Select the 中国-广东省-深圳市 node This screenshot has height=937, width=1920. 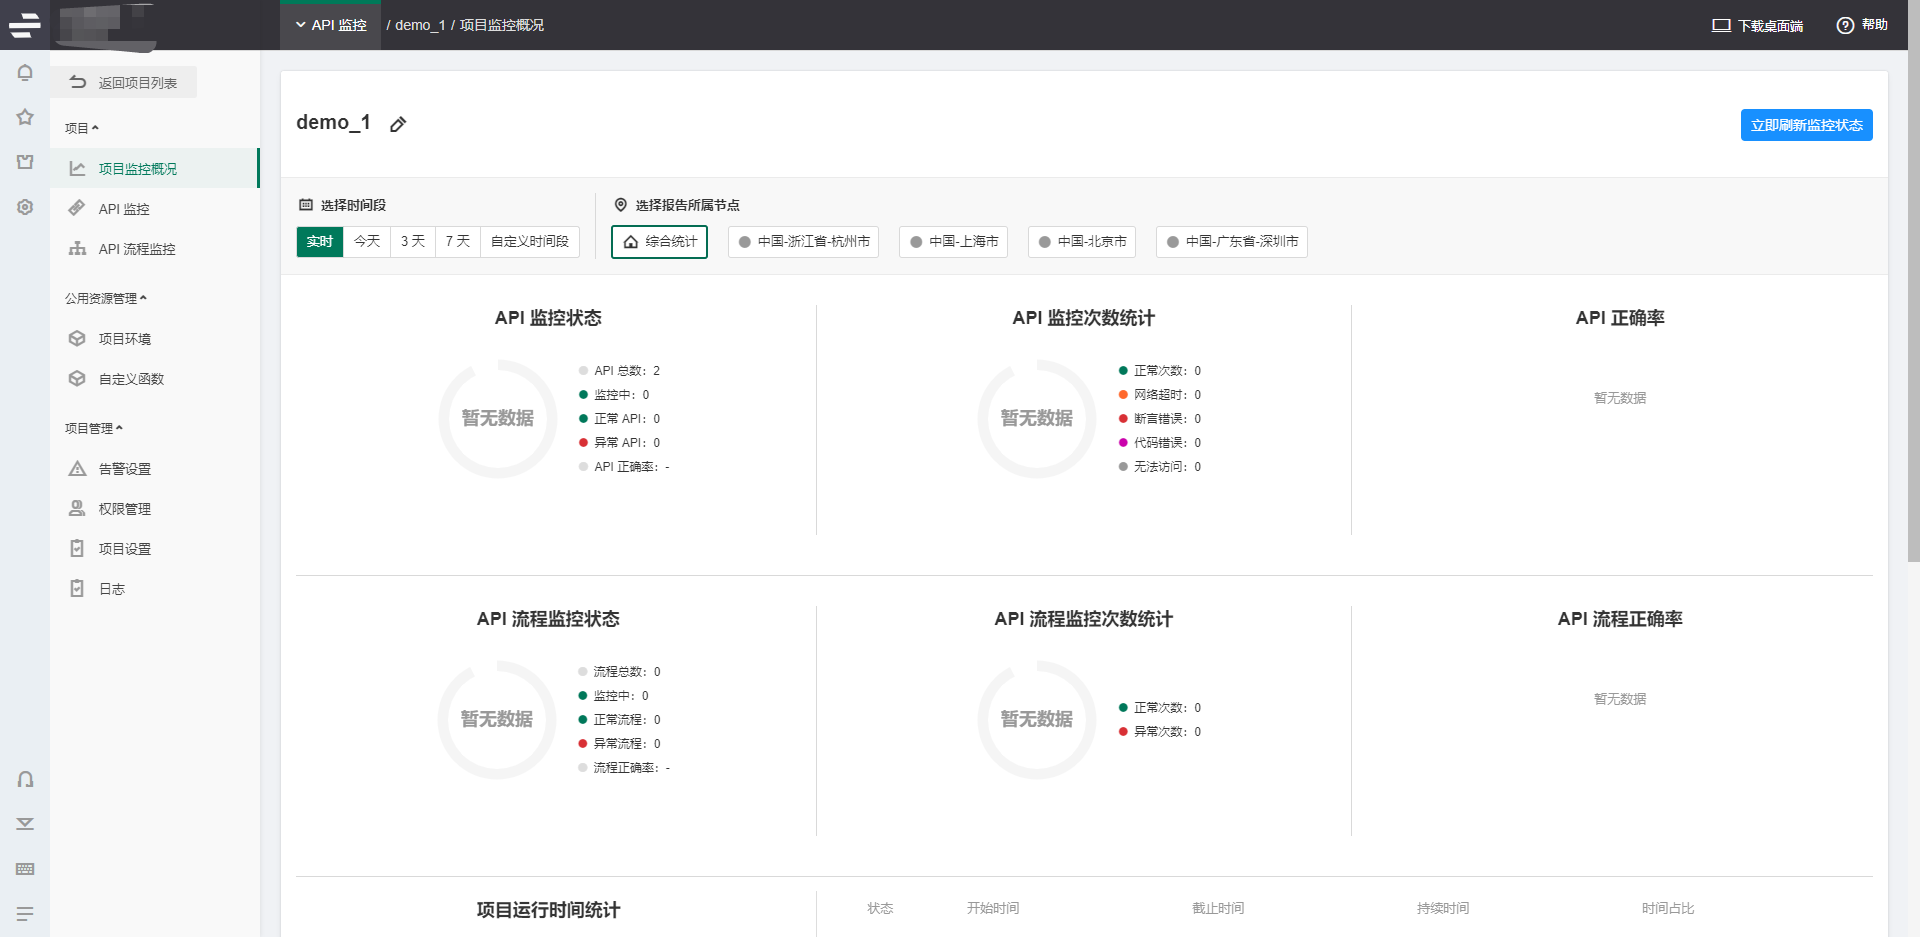point(1232,242)
